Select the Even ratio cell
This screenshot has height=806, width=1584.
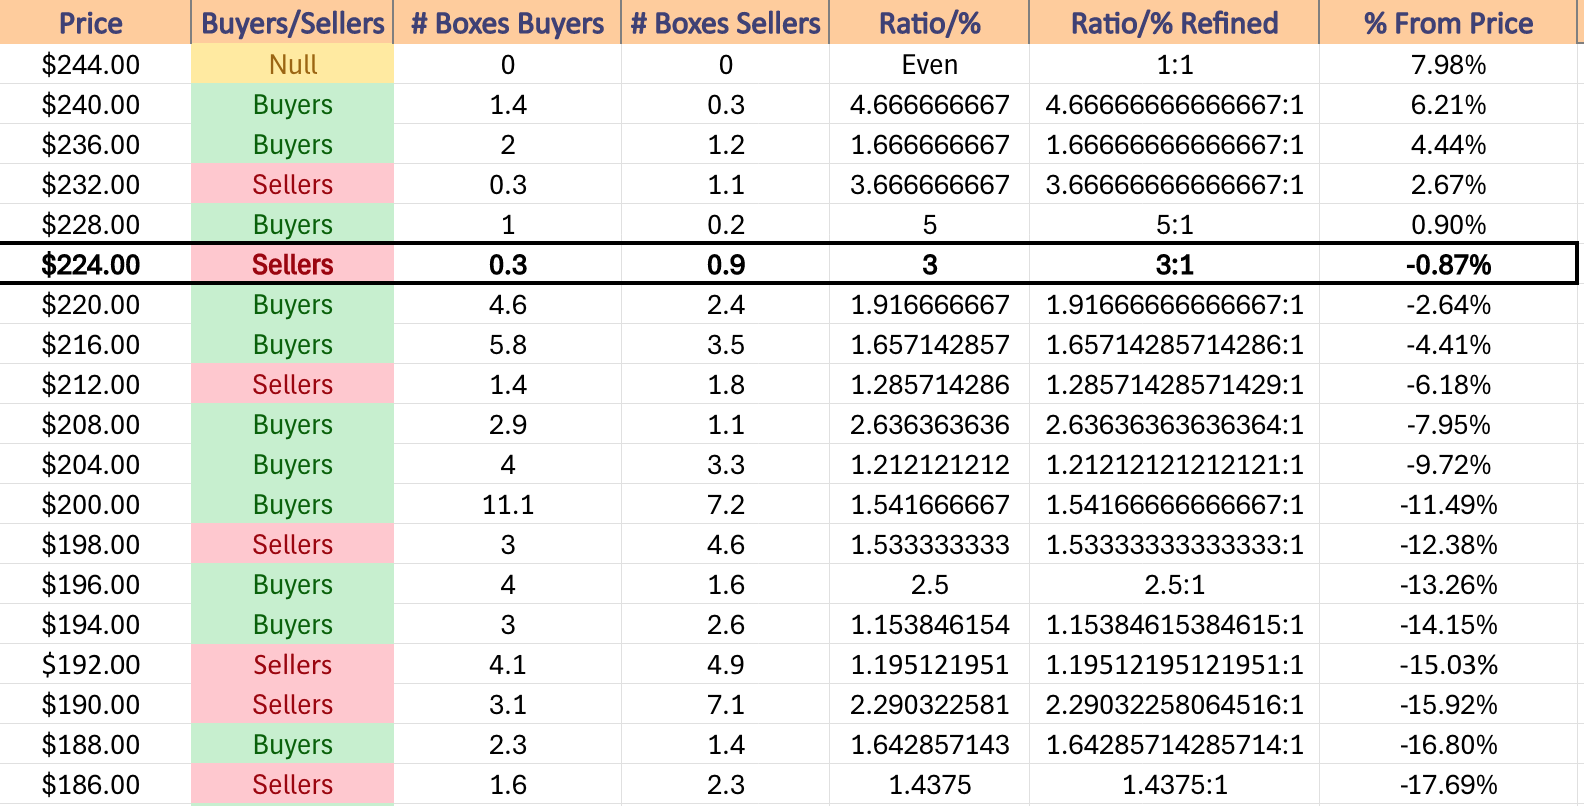[x=930, y=65]
